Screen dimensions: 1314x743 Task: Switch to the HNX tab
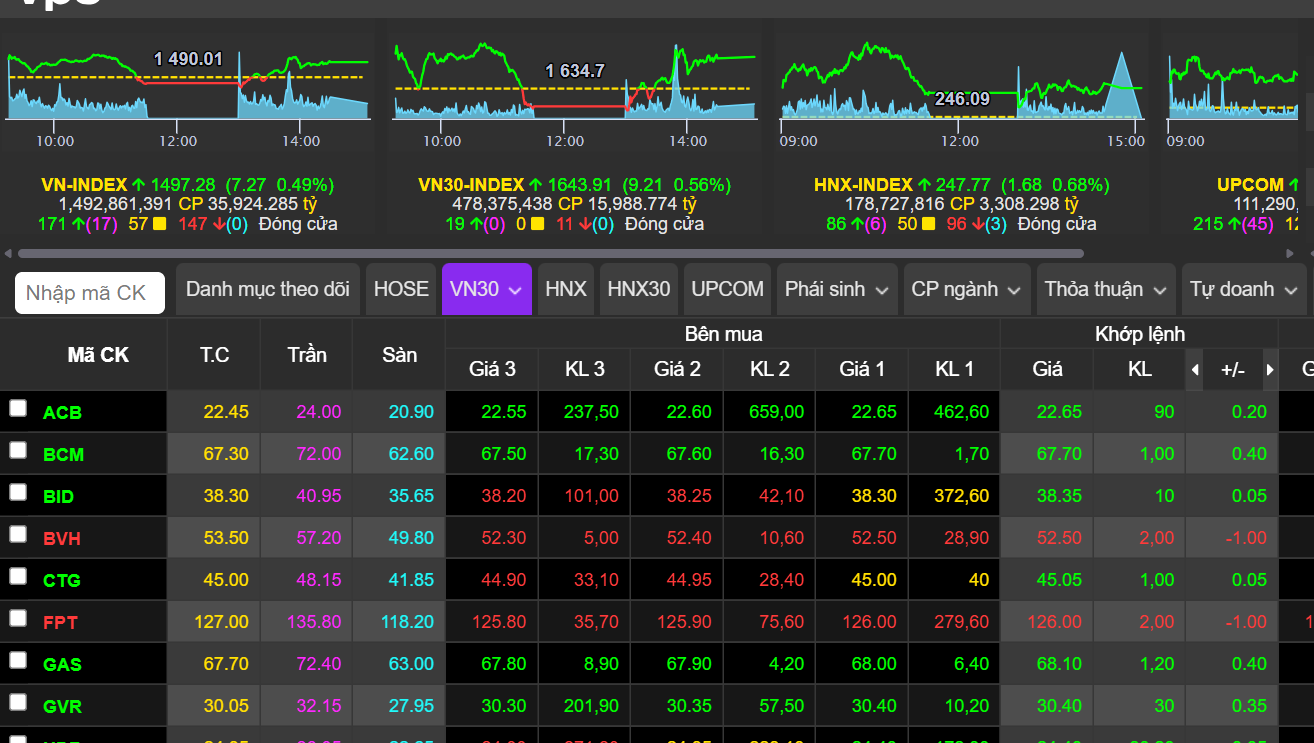566,289
